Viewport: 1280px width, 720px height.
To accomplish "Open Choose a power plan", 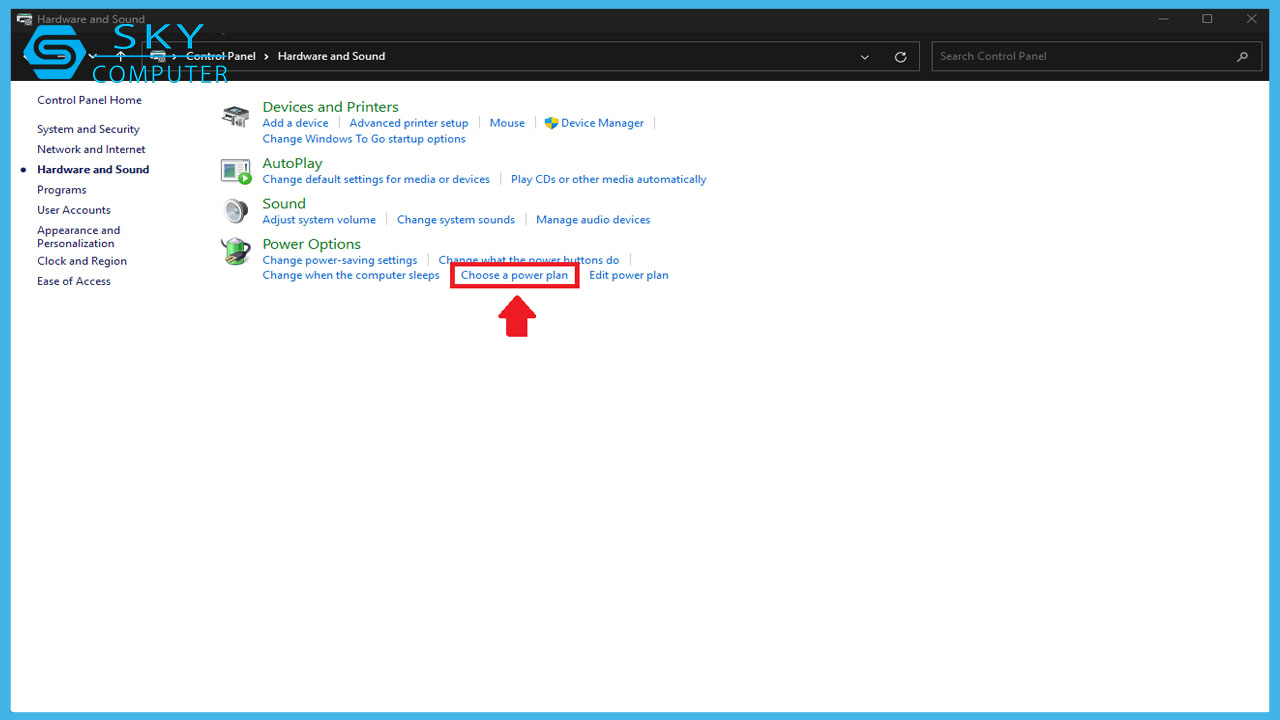I will click(514, 274).
